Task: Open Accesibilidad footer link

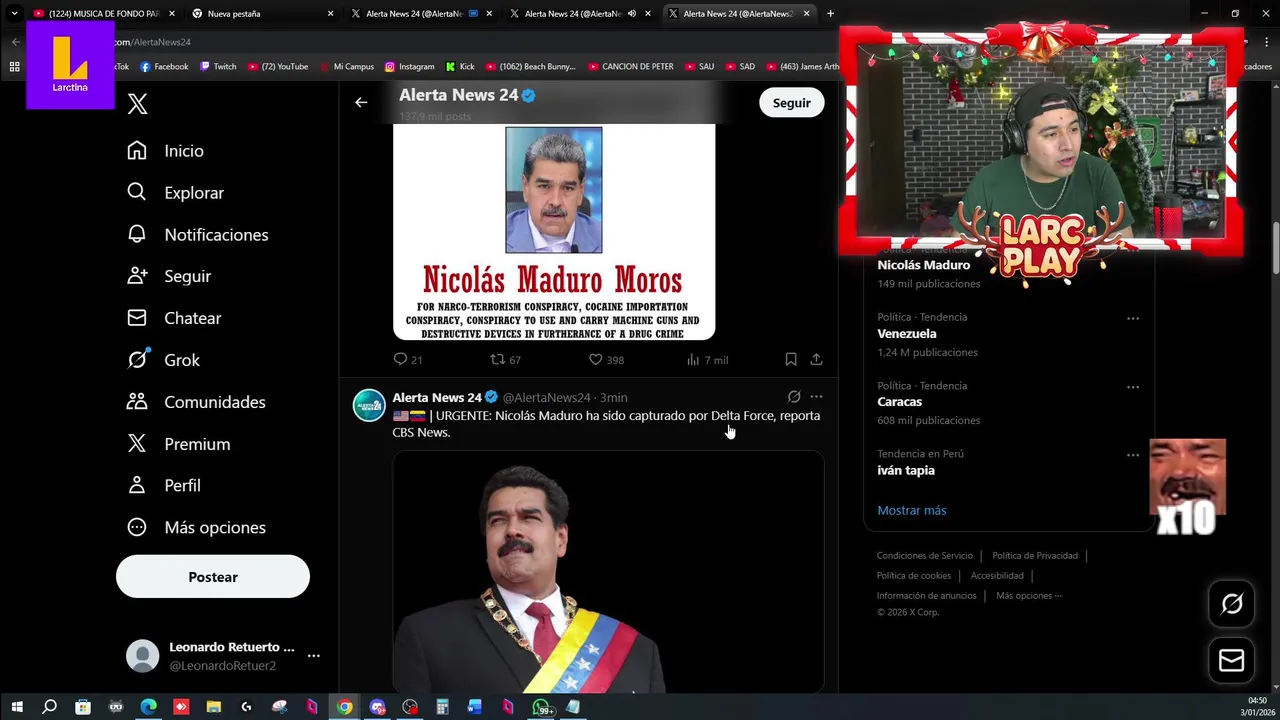Action: pos(997,576)
